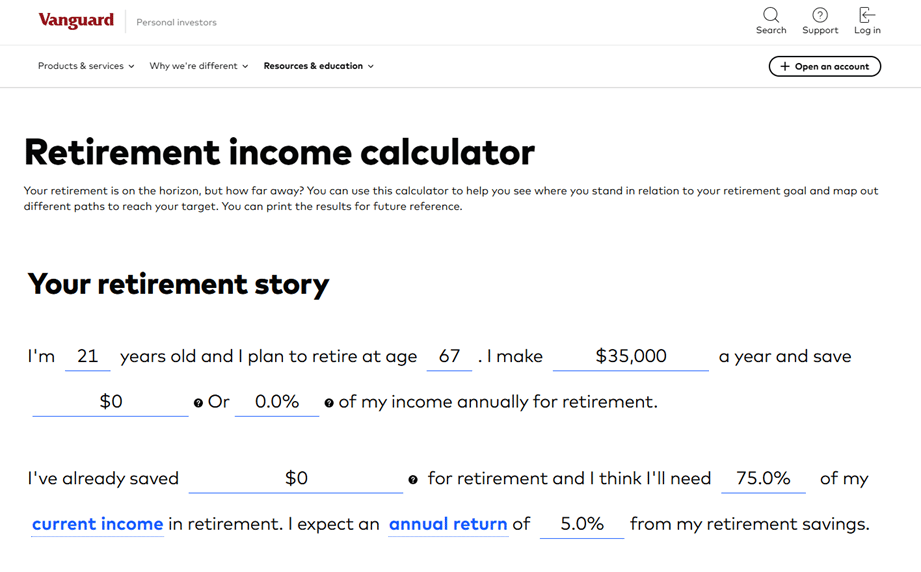Open help tooltip beside income percentage field
Viewport: 921px width, 572px height.
[329, 403]
